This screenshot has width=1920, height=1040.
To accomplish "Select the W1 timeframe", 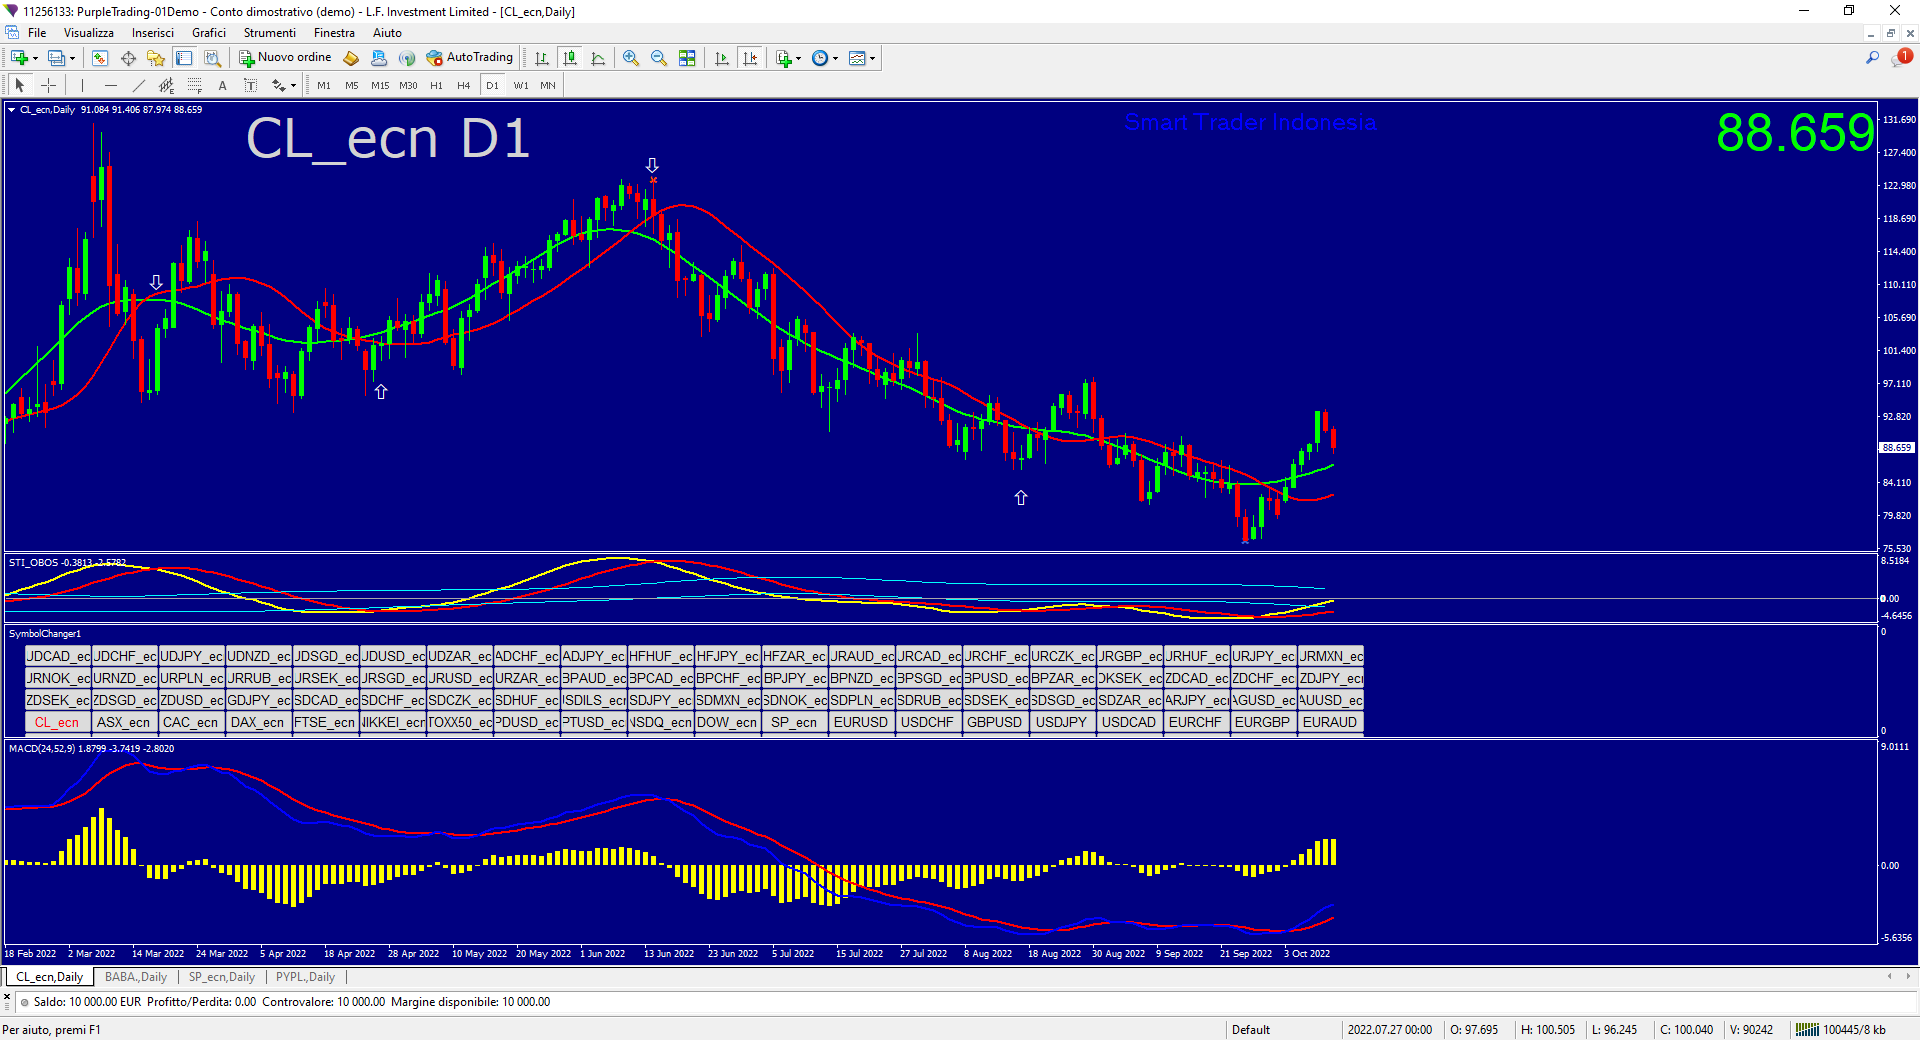I will point(521,85).
